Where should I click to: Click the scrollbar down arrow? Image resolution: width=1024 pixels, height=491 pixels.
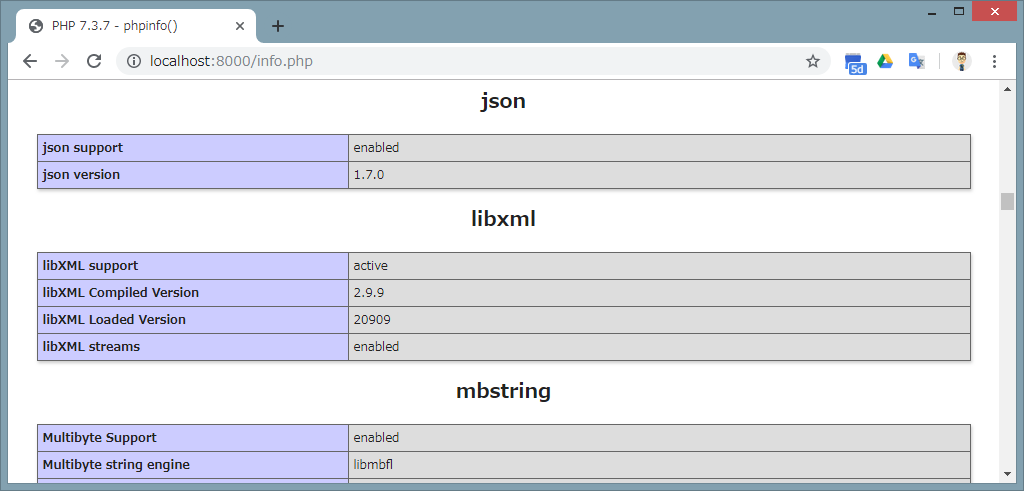[x=1007, y=473]
